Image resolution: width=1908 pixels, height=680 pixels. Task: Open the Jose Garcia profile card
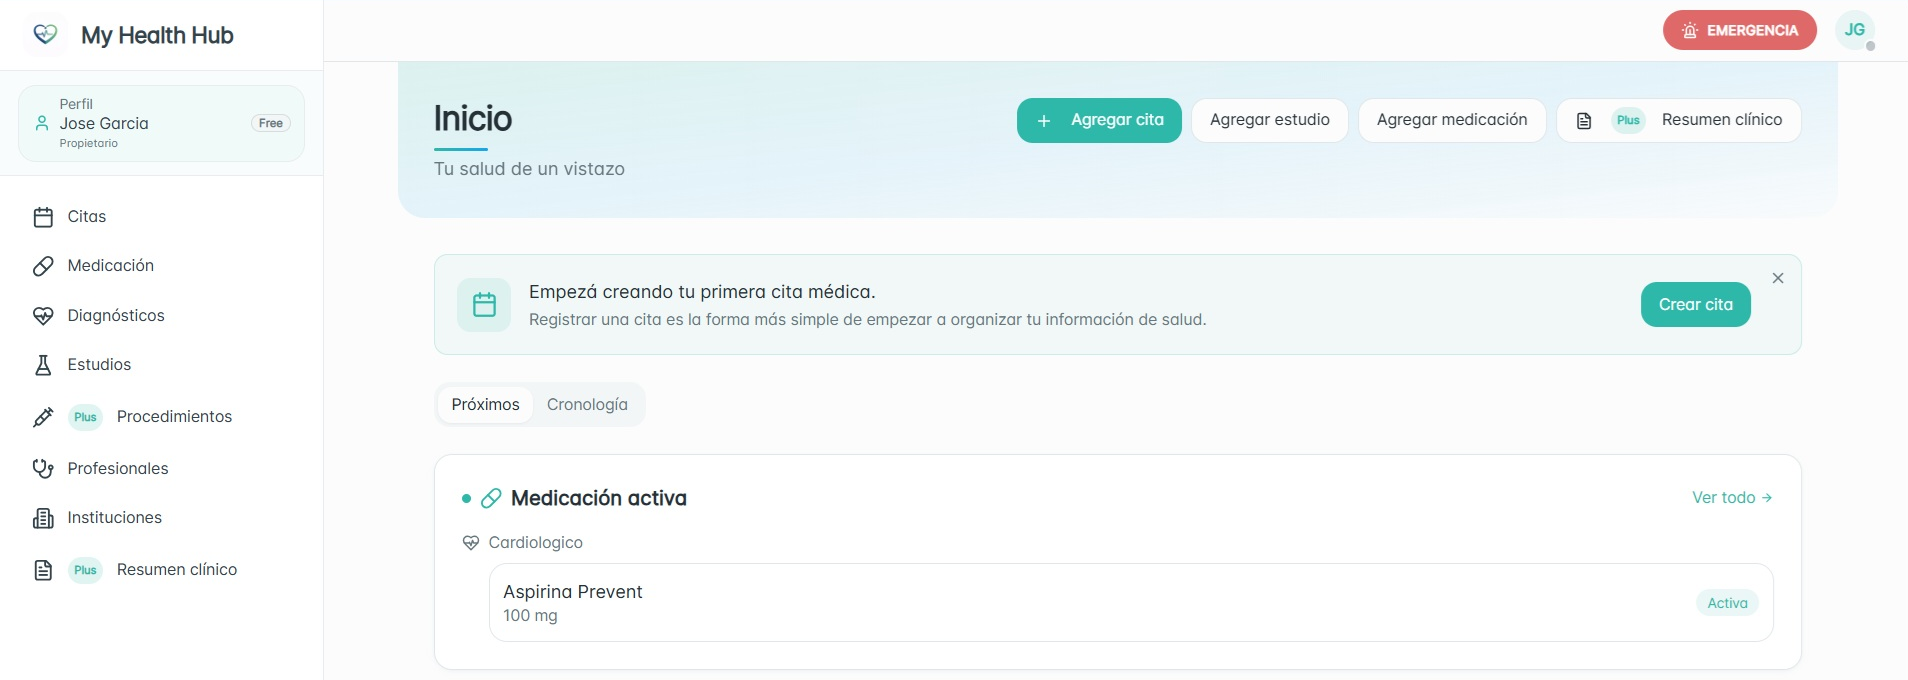[162, 124]
